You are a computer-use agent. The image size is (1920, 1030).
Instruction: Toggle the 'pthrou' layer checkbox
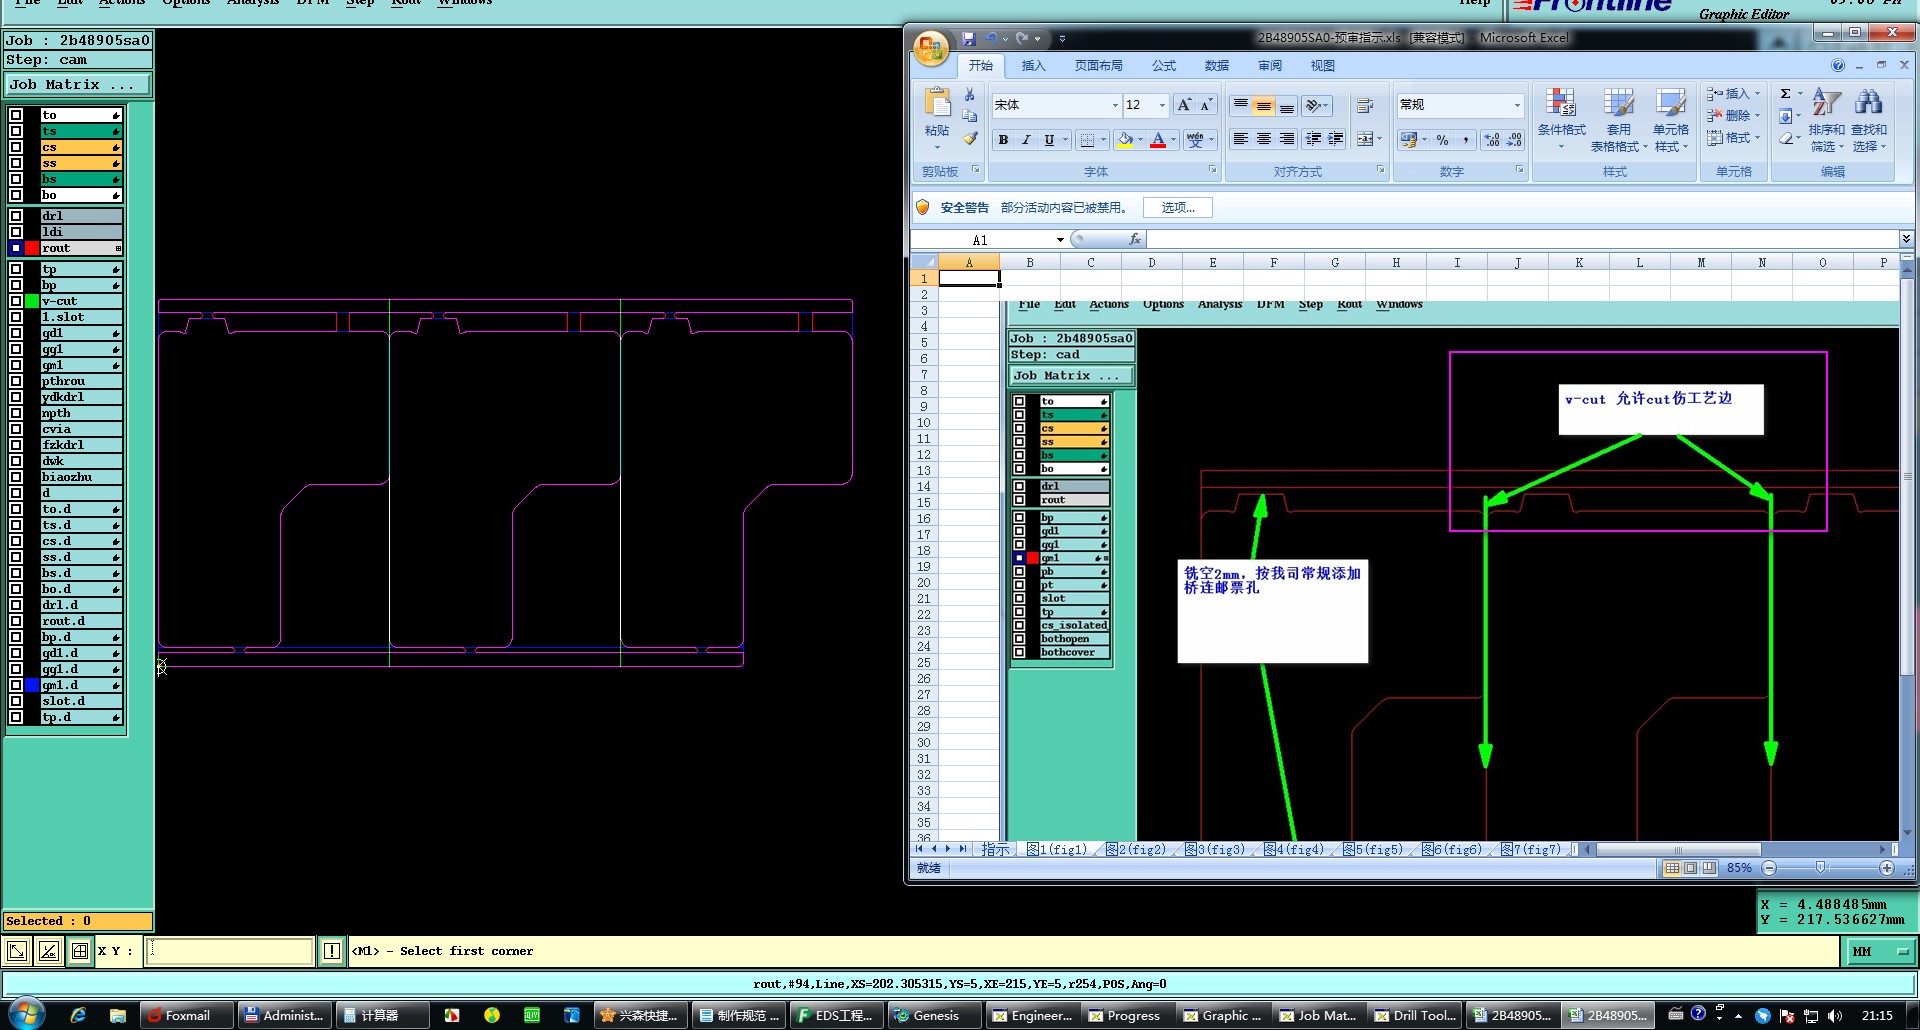coord(16,381)
